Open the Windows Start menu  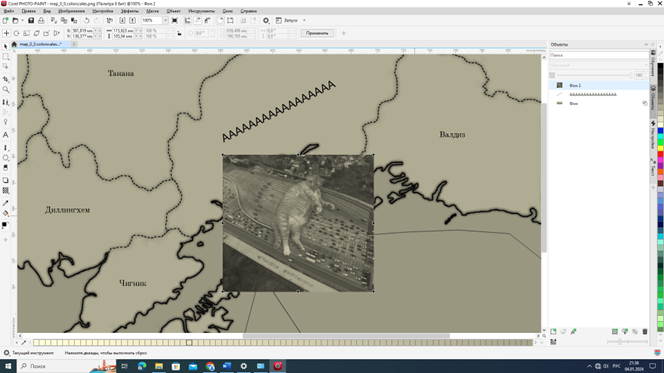[8, 366]
